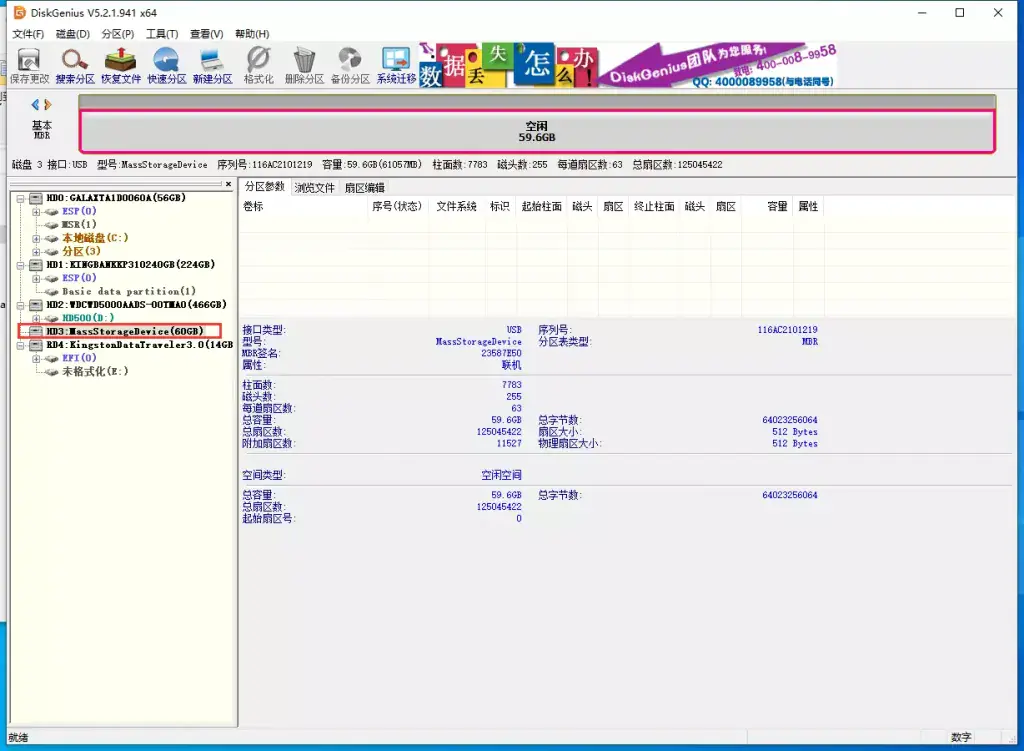Click the DiskGenius app icon in title bar
The height and width of the screenshot is (751, 1024).
point(20,12)
